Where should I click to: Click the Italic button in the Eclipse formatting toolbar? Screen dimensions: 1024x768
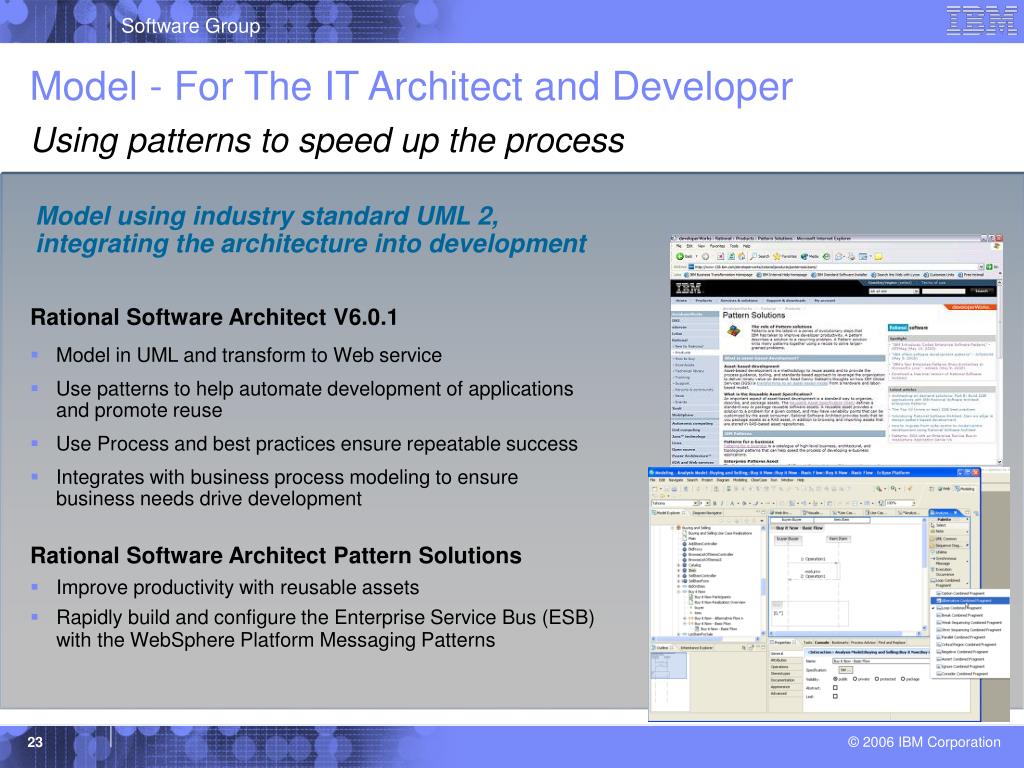722,503
